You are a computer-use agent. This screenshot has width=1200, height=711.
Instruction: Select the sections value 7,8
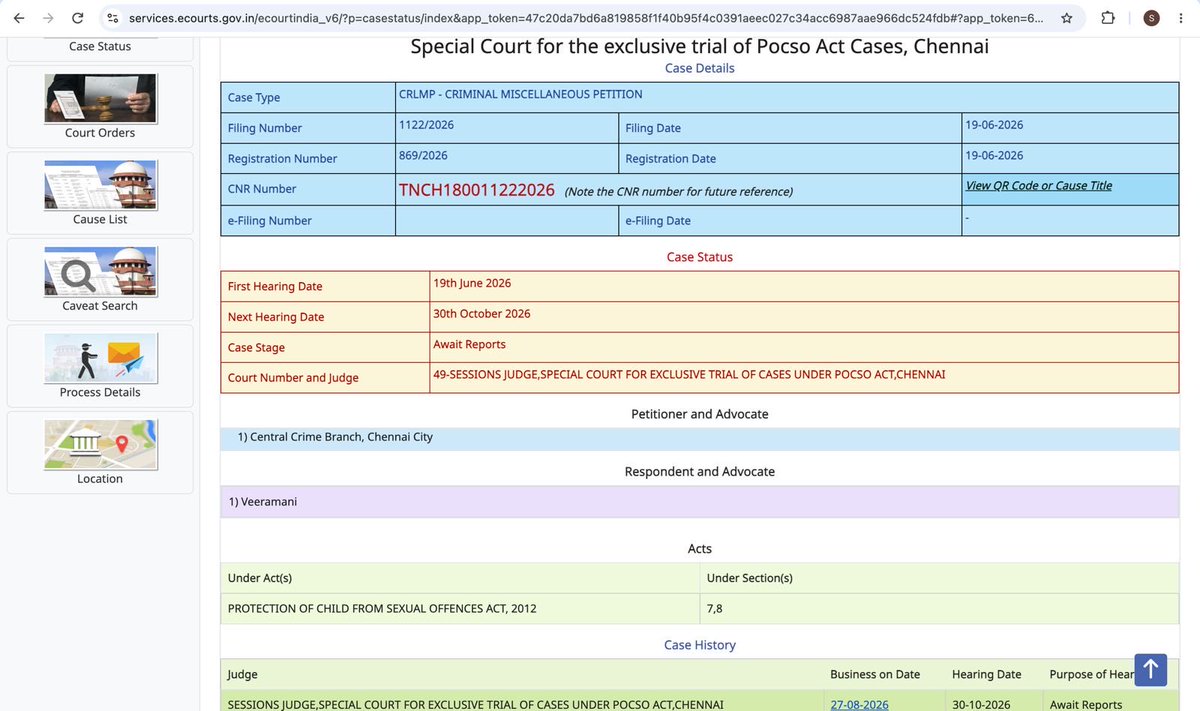(714, 608)
